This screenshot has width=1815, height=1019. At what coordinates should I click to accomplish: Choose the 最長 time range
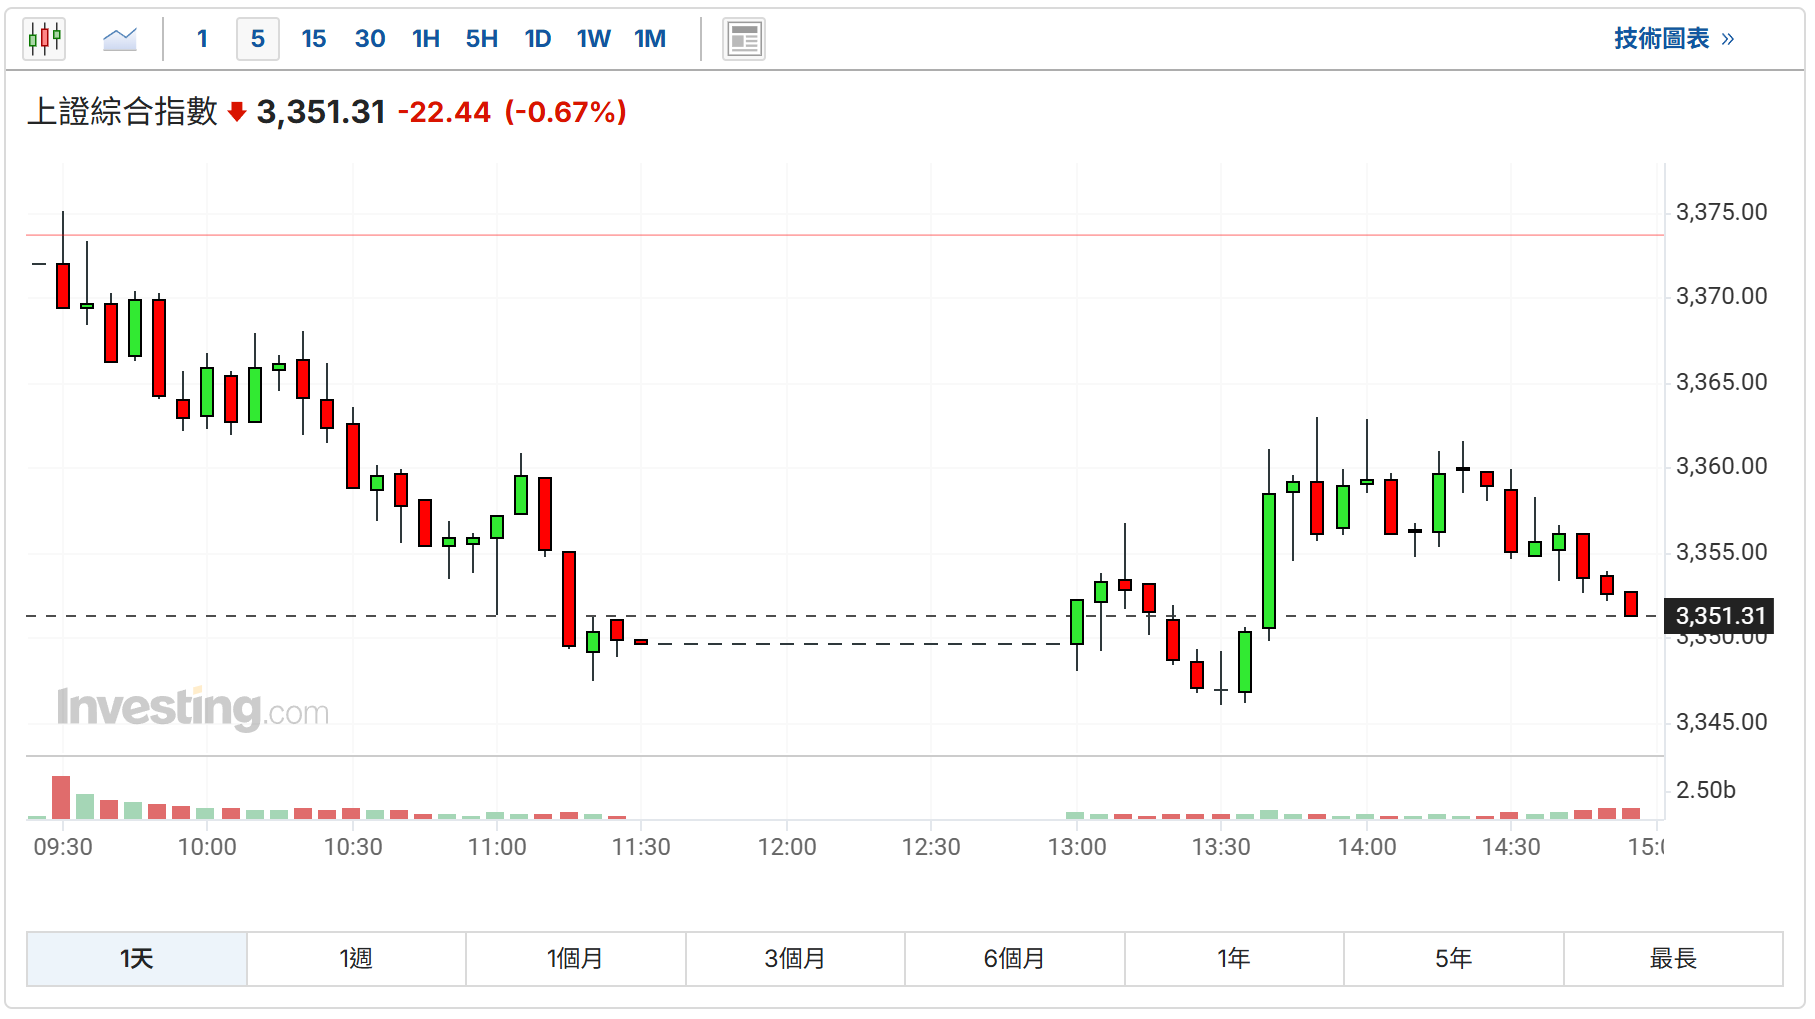pos(1673,959)
